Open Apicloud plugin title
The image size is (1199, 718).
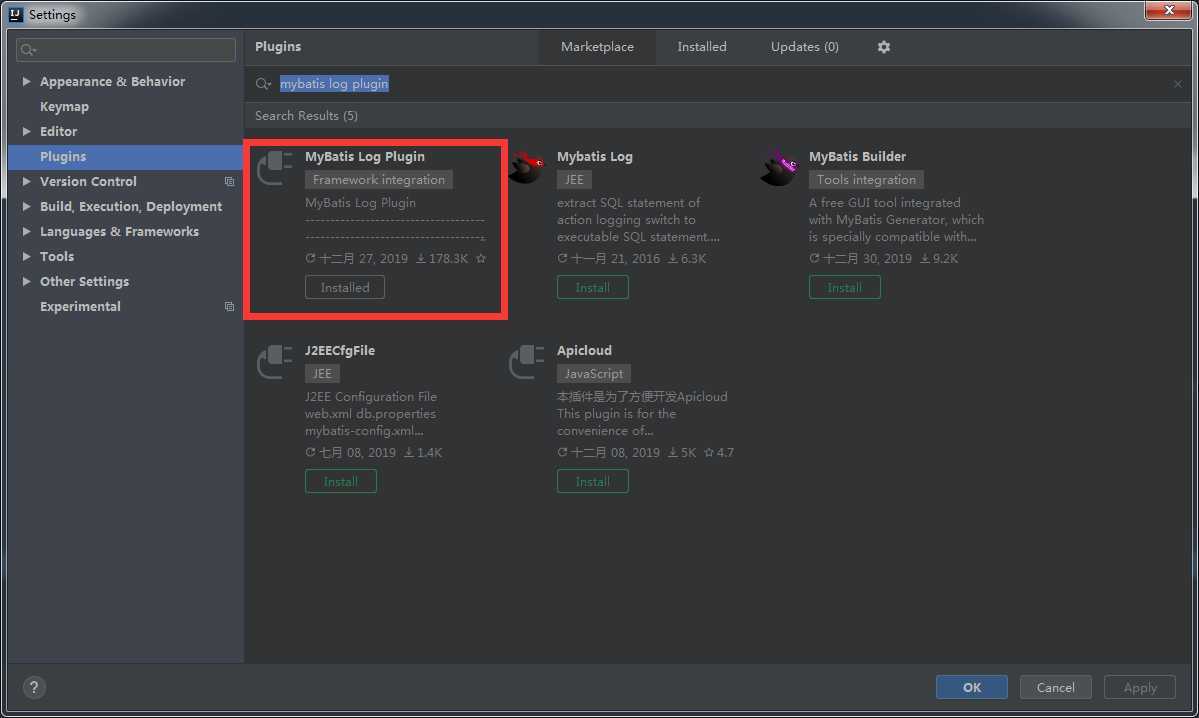[x=584, y=351]
